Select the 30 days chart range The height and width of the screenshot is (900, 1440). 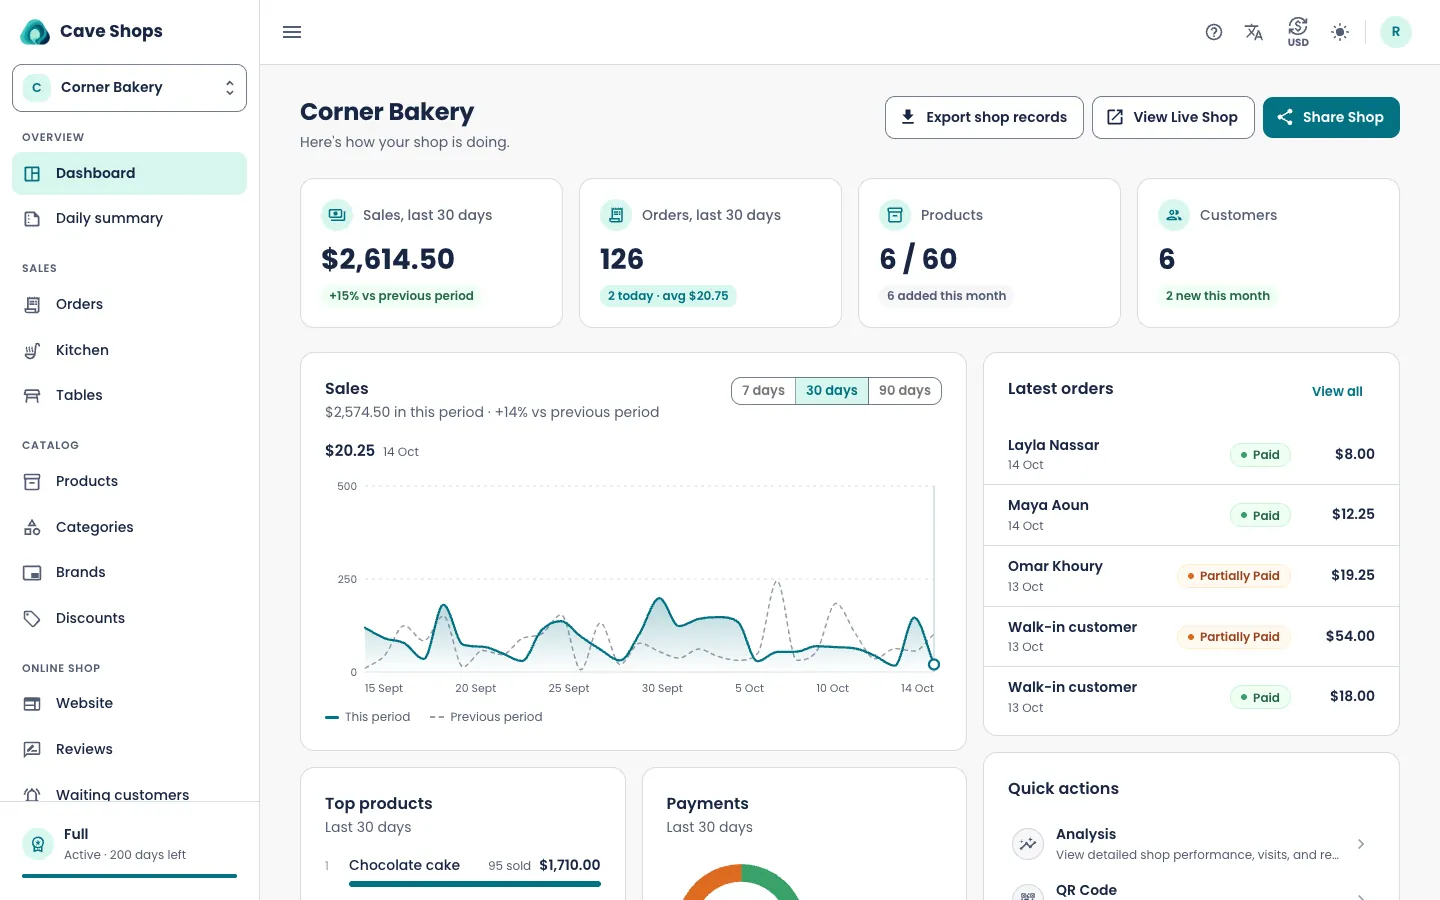[x=832, y=391]
